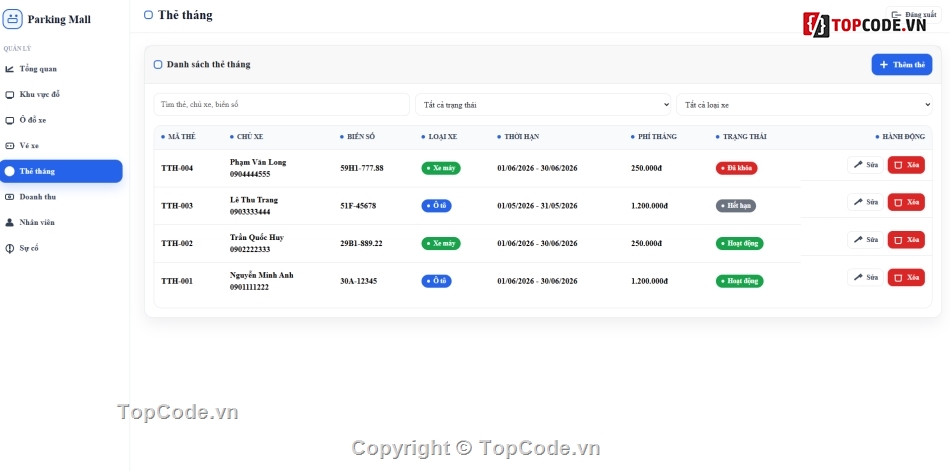Click the Ô đỗ xe icon
This screenshot has height=471, width=950.
pyautogui.click(x=9, y=120)
